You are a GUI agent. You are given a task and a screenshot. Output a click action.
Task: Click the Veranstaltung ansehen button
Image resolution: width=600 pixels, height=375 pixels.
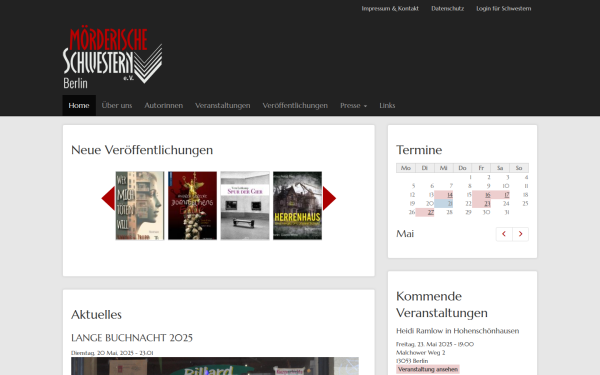point(428,369)
